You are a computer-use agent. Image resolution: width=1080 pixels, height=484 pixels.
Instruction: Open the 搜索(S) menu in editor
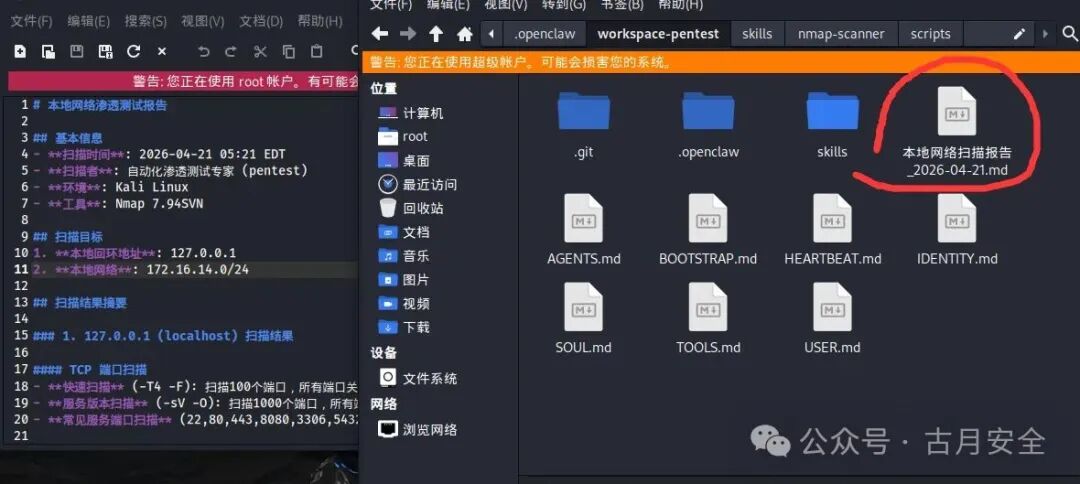tap(145, 21)
